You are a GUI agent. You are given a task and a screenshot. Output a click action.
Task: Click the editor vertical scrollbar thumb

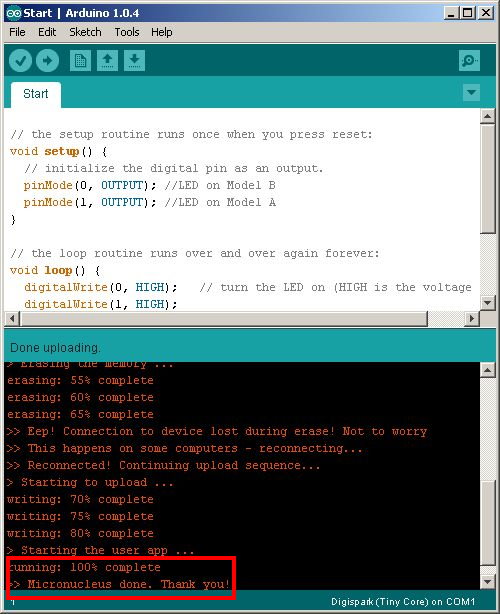pyautogui.click(x=487, y=179)
